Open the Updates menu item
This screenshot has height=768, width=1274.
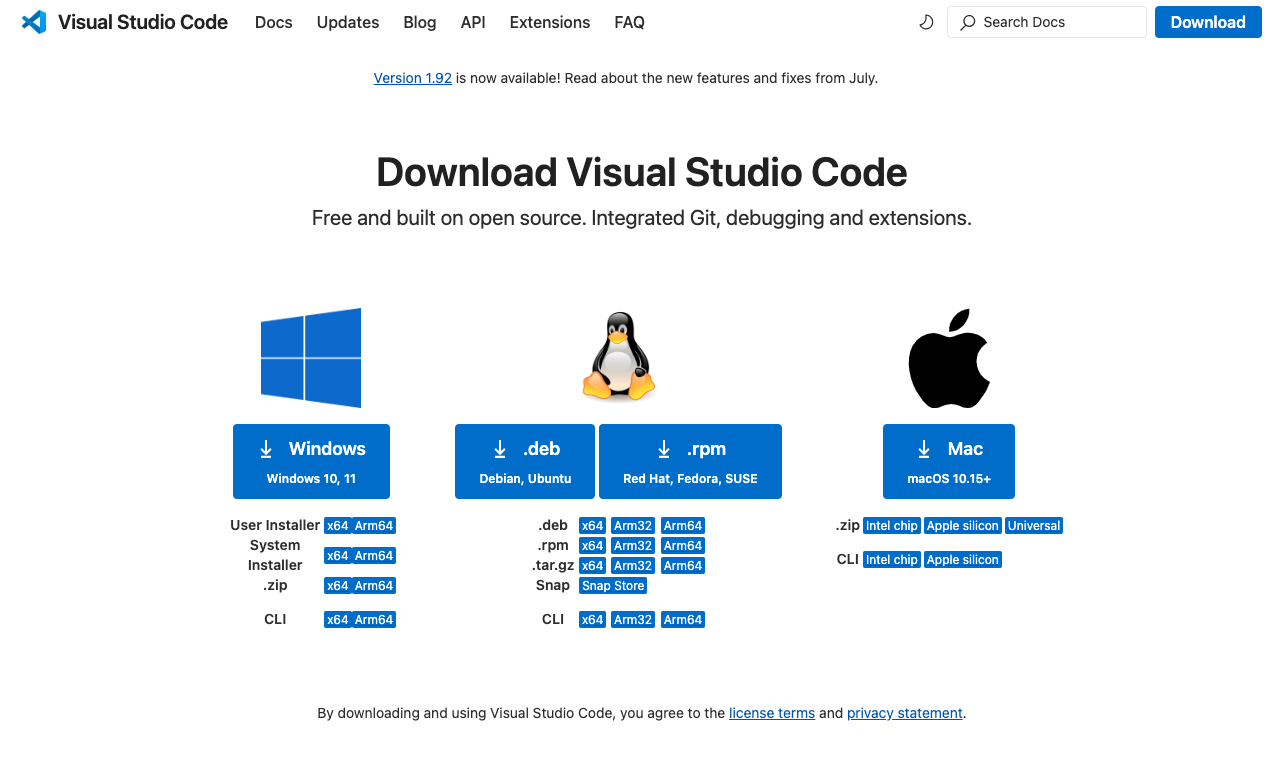[348, 22]
